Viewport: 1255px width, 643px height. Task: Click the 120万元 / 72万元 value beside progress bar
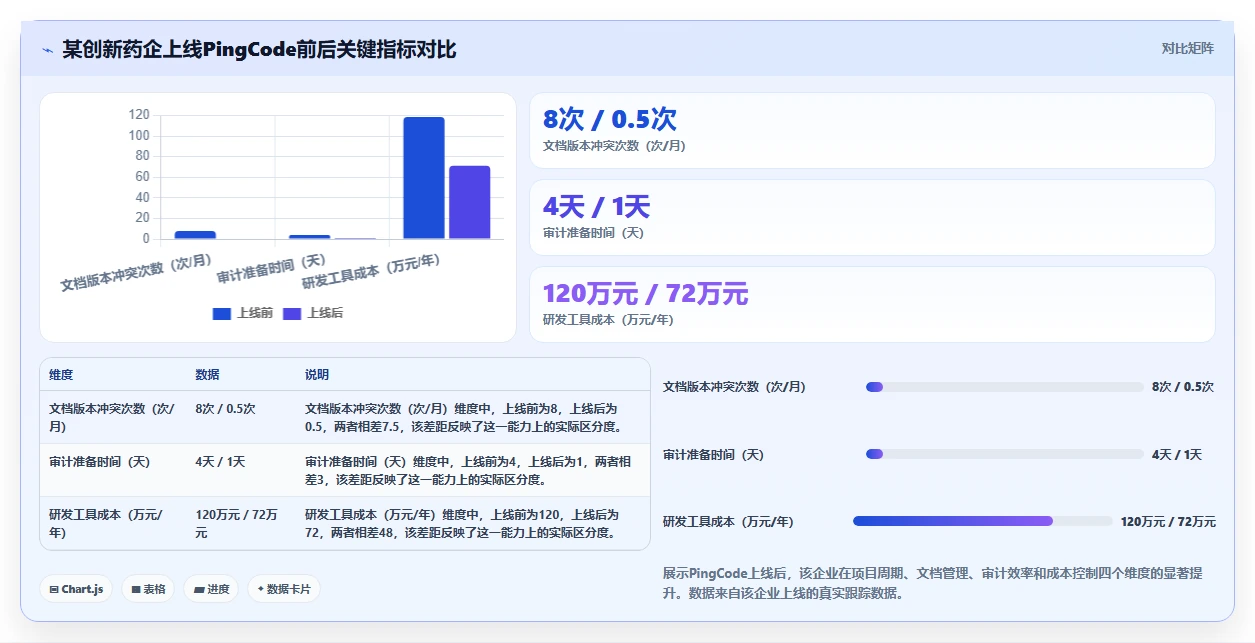1168,521
